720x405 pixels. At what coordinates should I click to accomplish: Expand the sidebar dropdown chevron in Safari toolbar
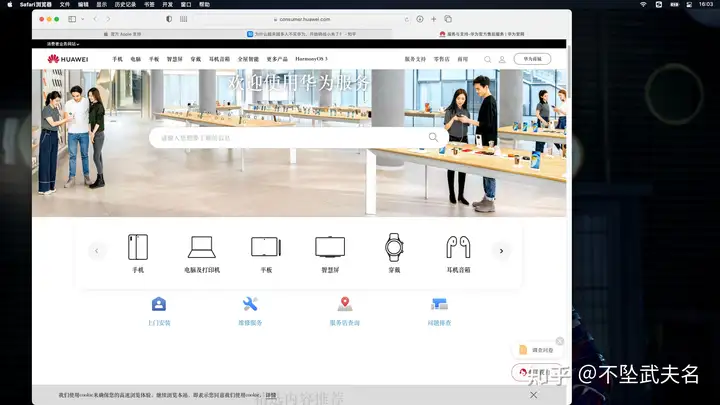(83, 19)
